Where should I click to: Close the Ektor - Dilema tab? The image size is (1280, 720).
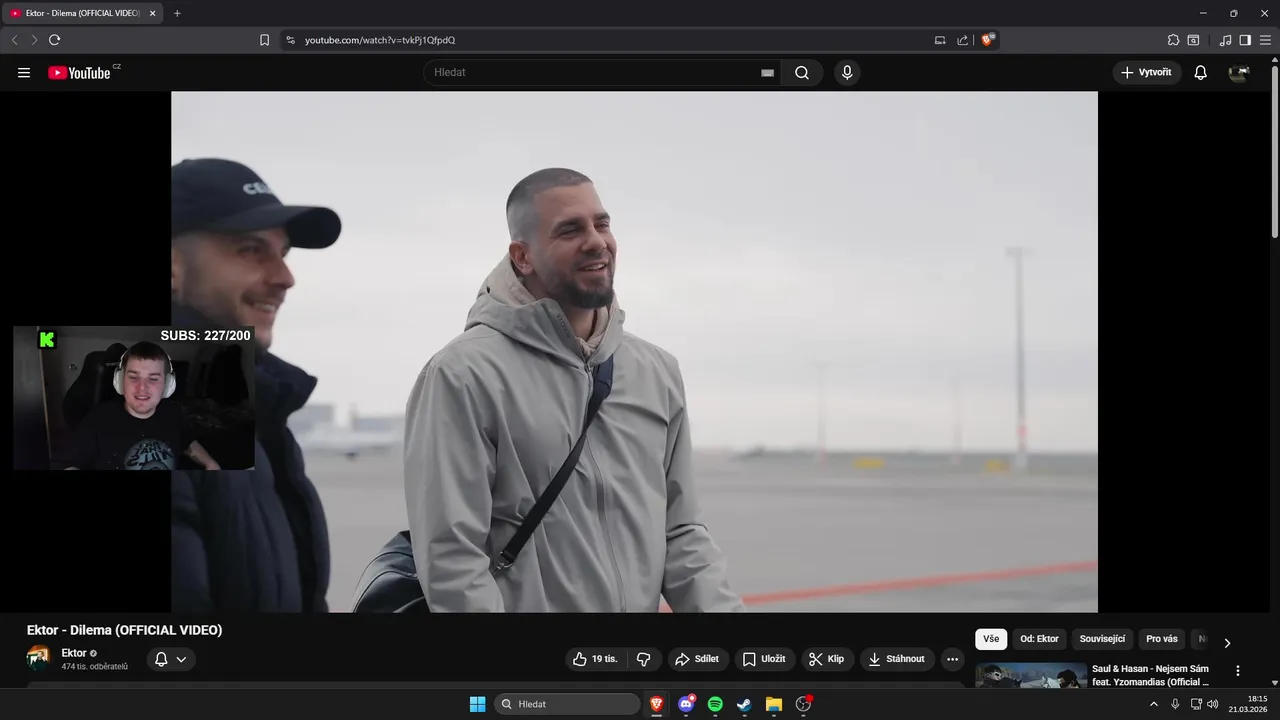click(x=152, y=13)
